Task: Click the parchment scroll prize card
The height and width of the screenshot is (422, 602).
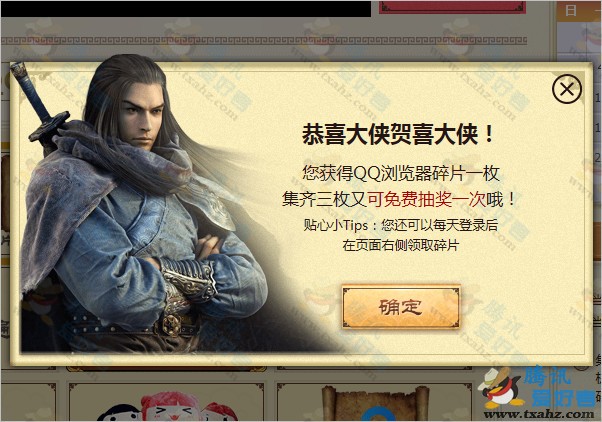Action: pyautogui.click(x=374, y=403)
